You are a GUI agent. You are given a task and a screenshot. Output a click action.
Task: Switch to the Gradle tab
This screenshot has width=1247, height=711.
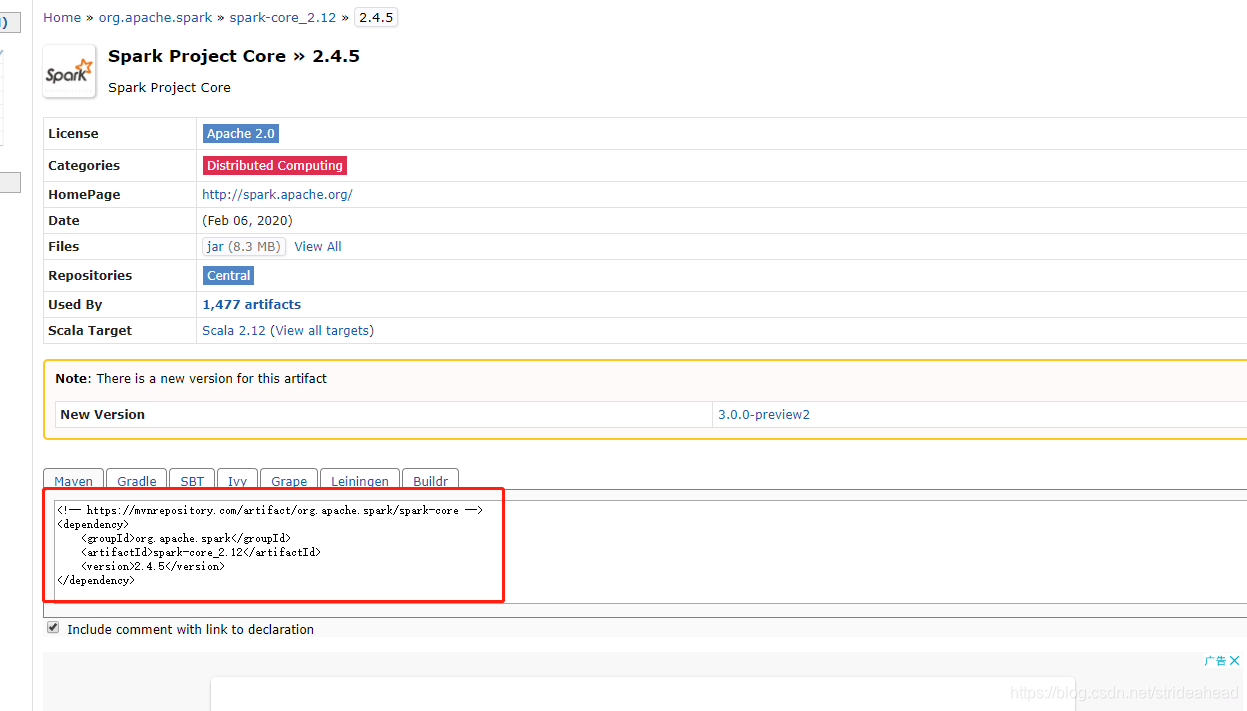[136, 480]
